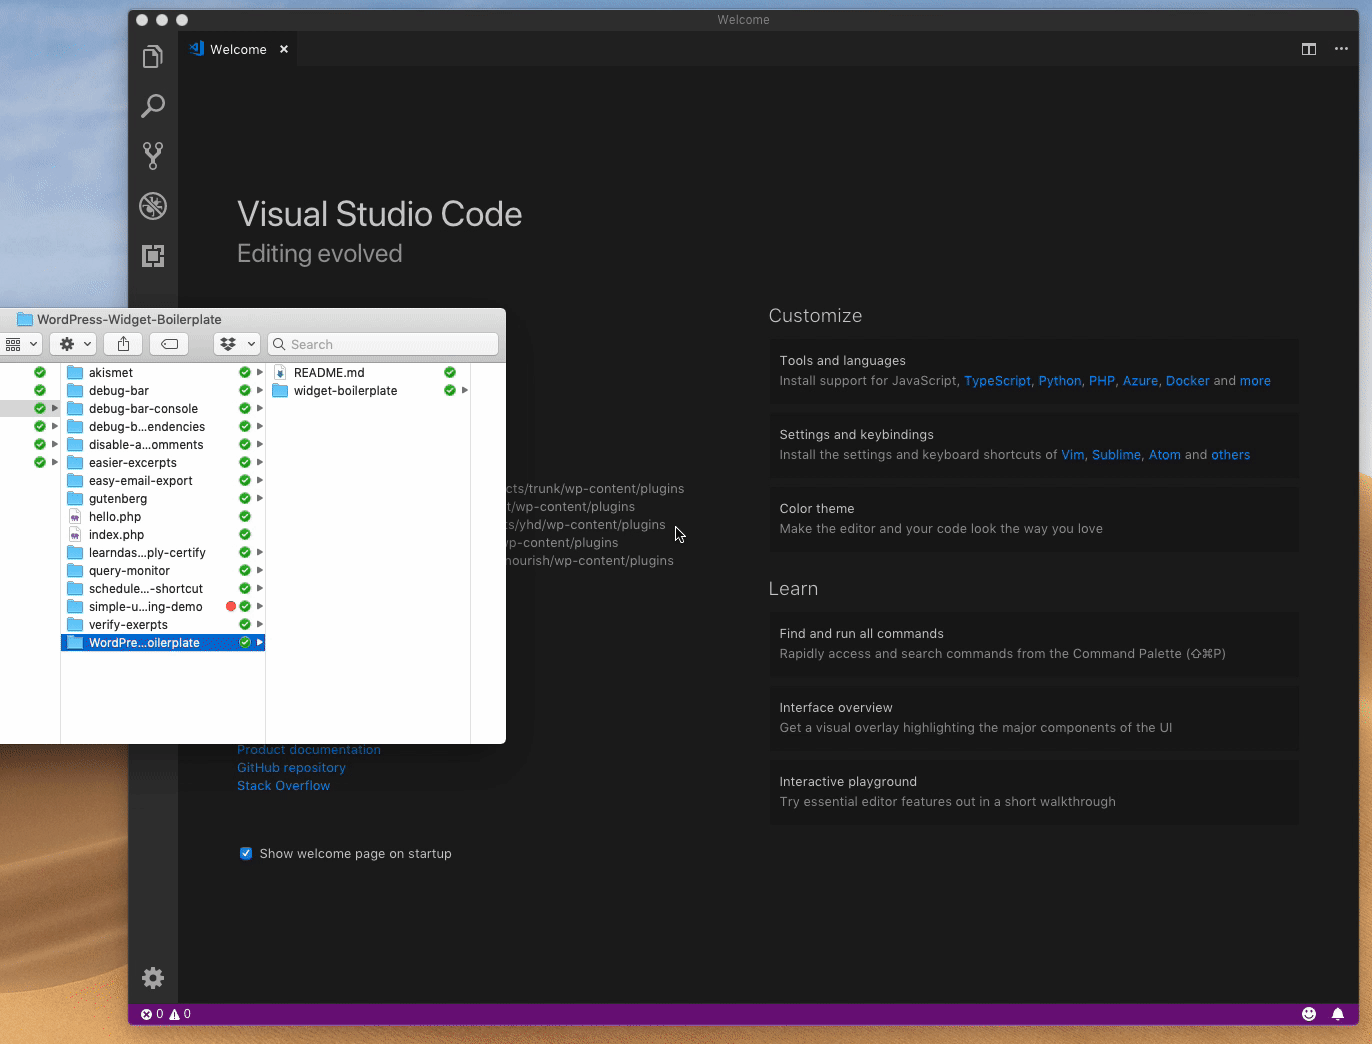
Task: Open the Docker support link
Action: point(1188,381)
